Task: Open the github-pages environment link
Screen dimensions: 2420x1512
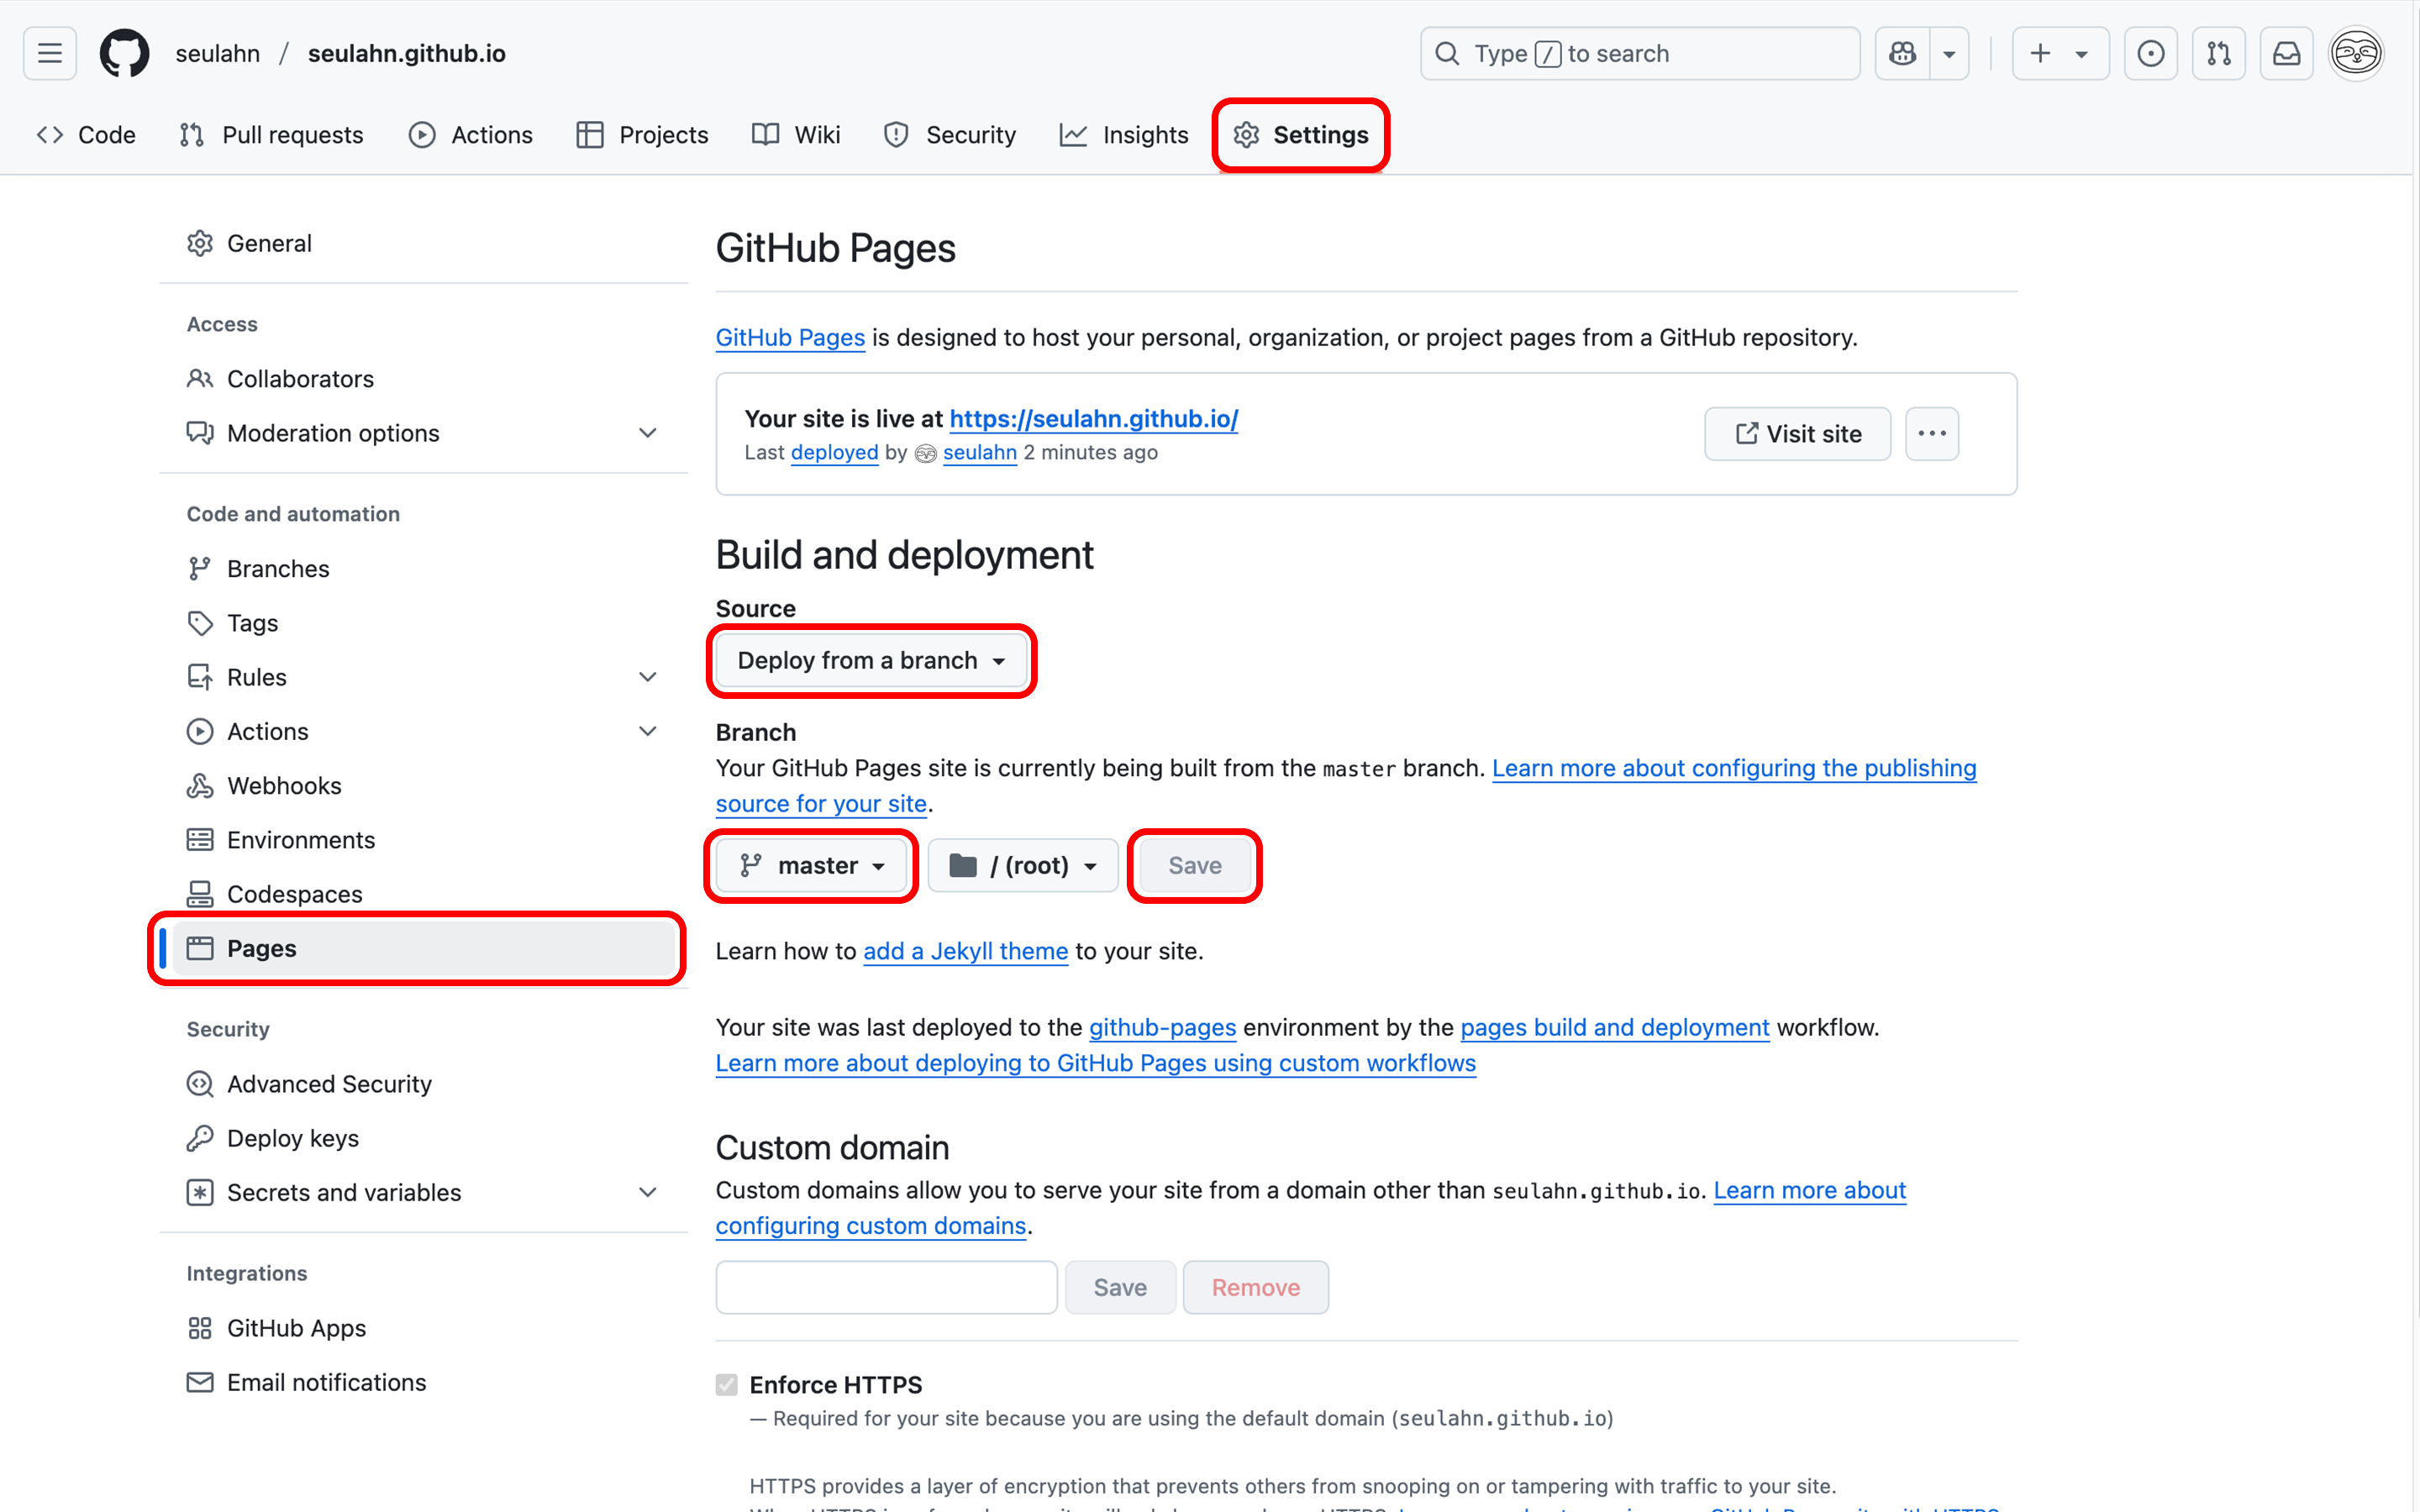Action: (x=1162, y=1028)
